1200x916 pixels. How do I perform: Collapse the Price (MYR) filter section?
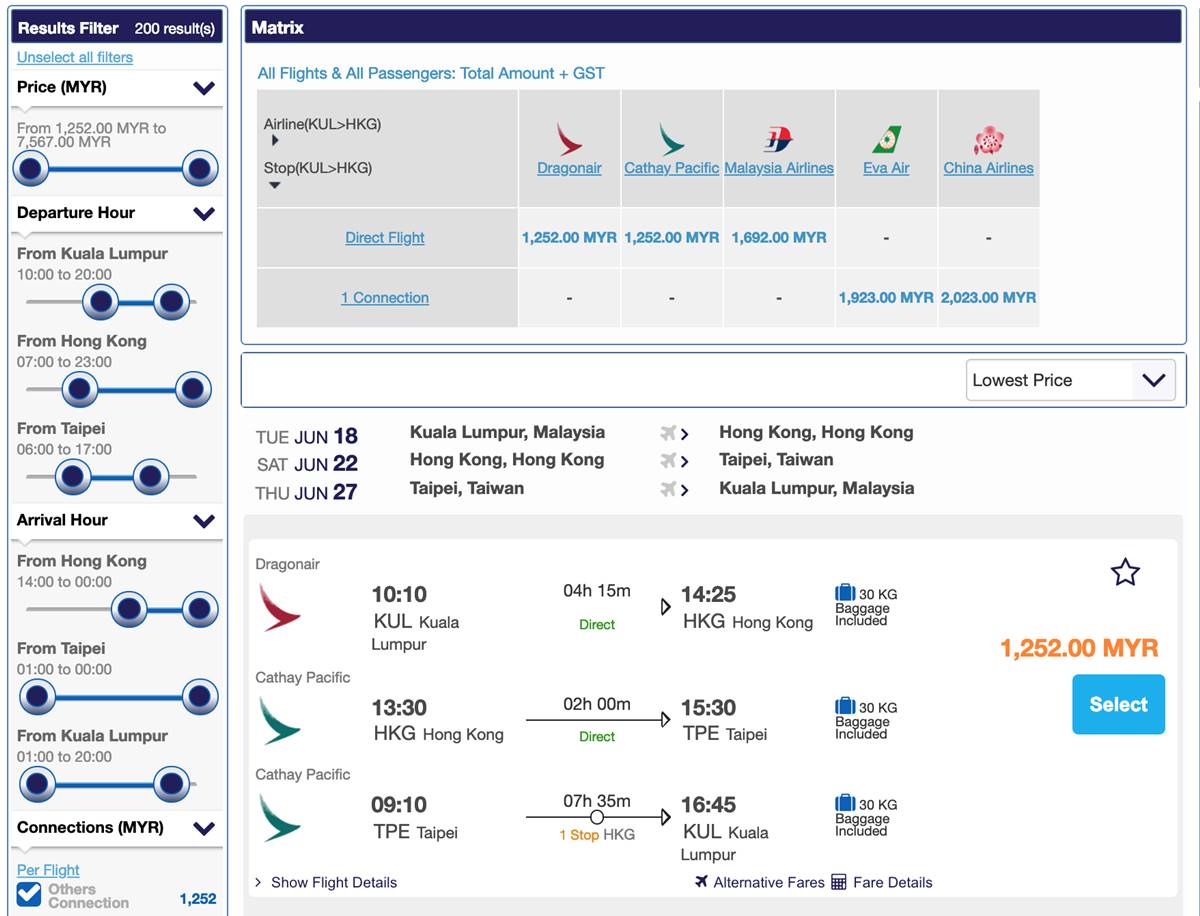[x=204, y=88]
